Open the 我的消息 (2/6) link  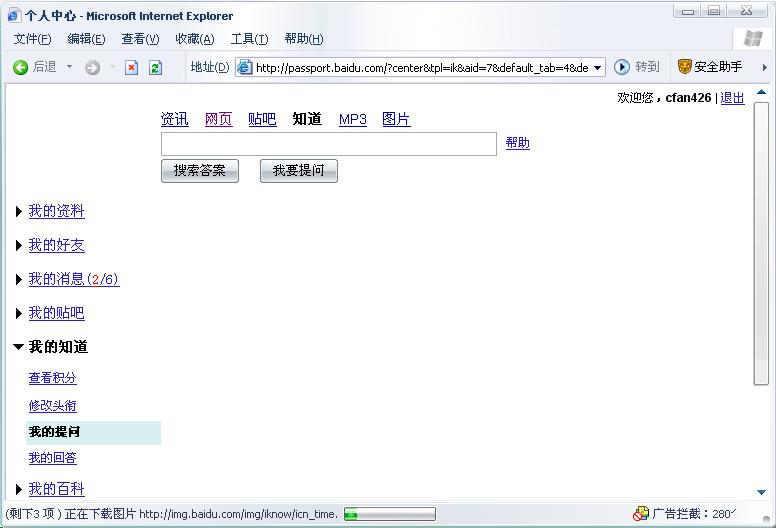74,279
